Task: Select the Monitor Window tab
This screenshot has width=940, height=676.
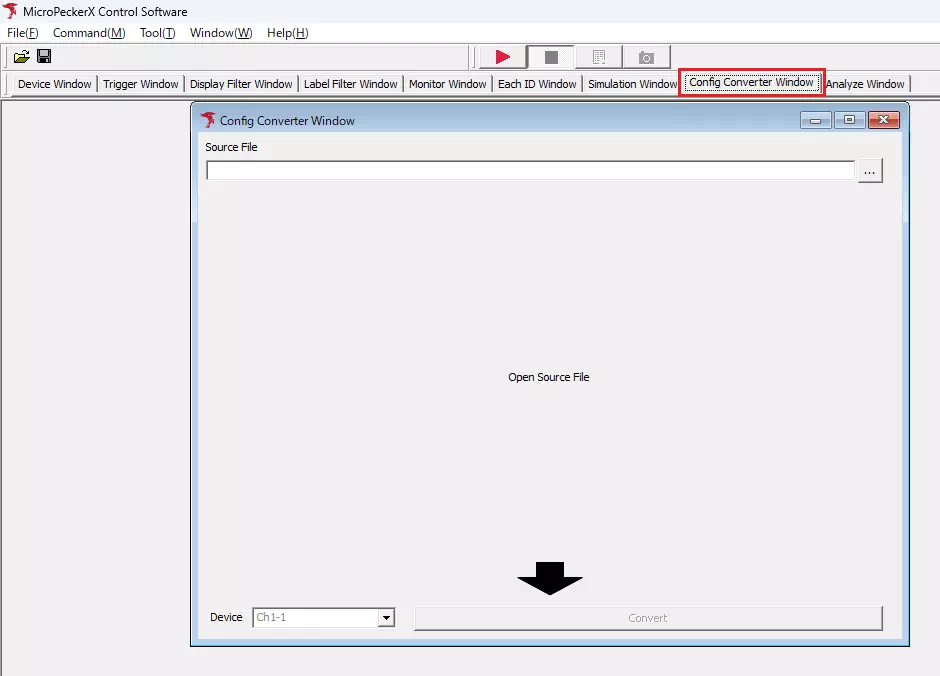Action: pyautogui.click(x=447, y=84)
